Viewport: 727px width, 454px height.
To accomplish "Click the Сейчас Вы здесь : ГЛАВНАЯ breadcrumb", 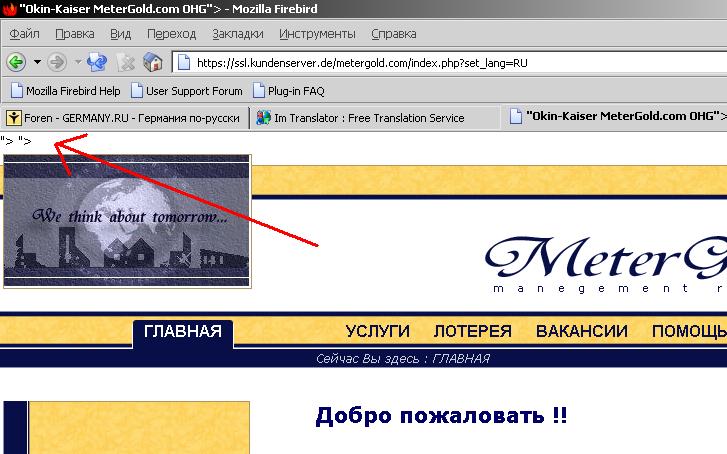I will [403, 358].
